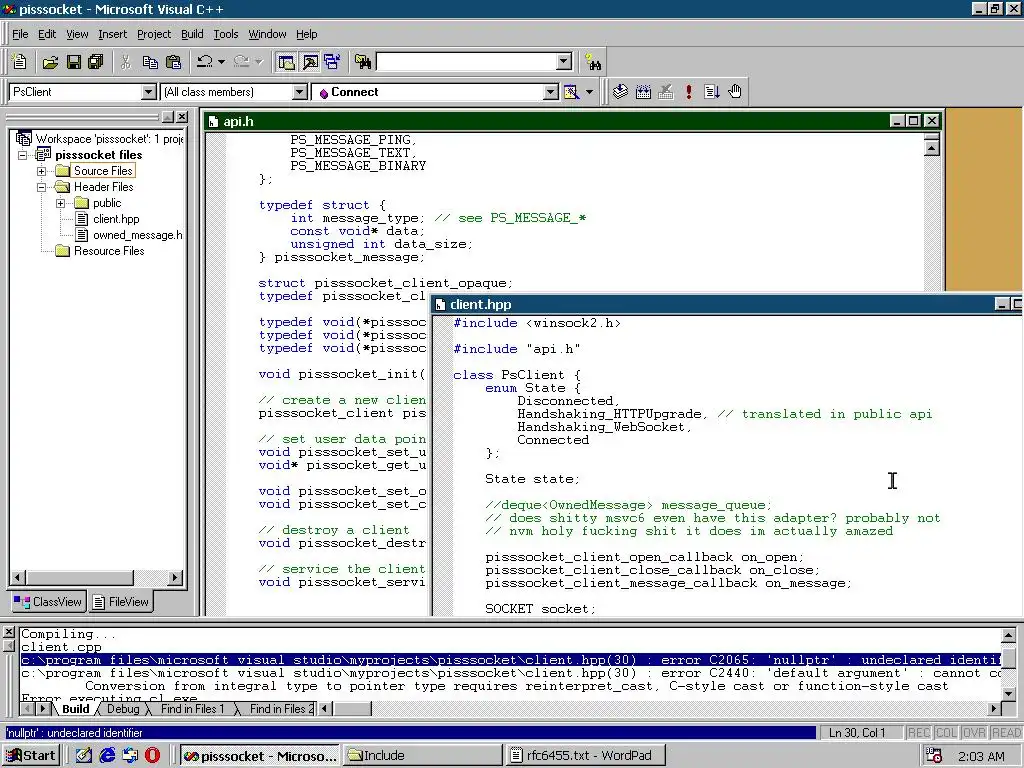The width and height of the screenshot is (1024, 768).
Task: Launch Internet Explorer from quick launch
Action: click(107, 756)
